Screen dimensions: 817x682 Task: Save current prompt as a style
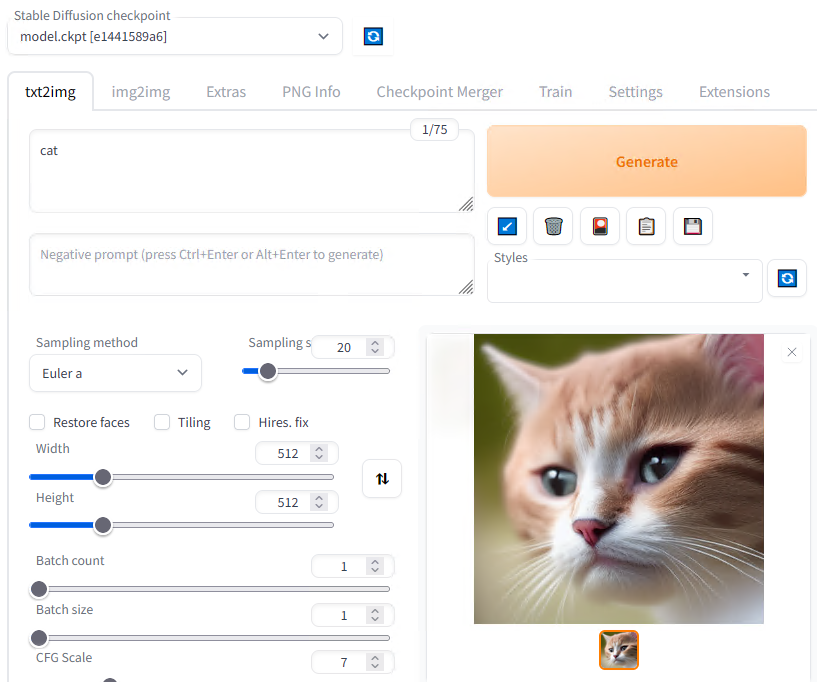[x=692, y=226]
